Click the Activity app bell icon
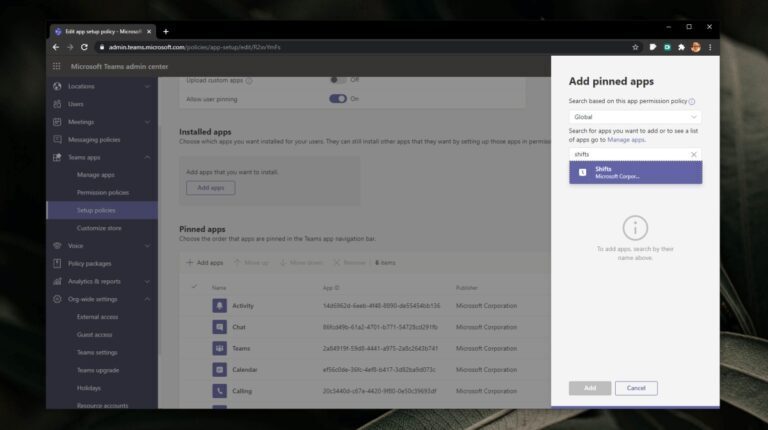Screen dimensions: 768x430 pos(219,306)
